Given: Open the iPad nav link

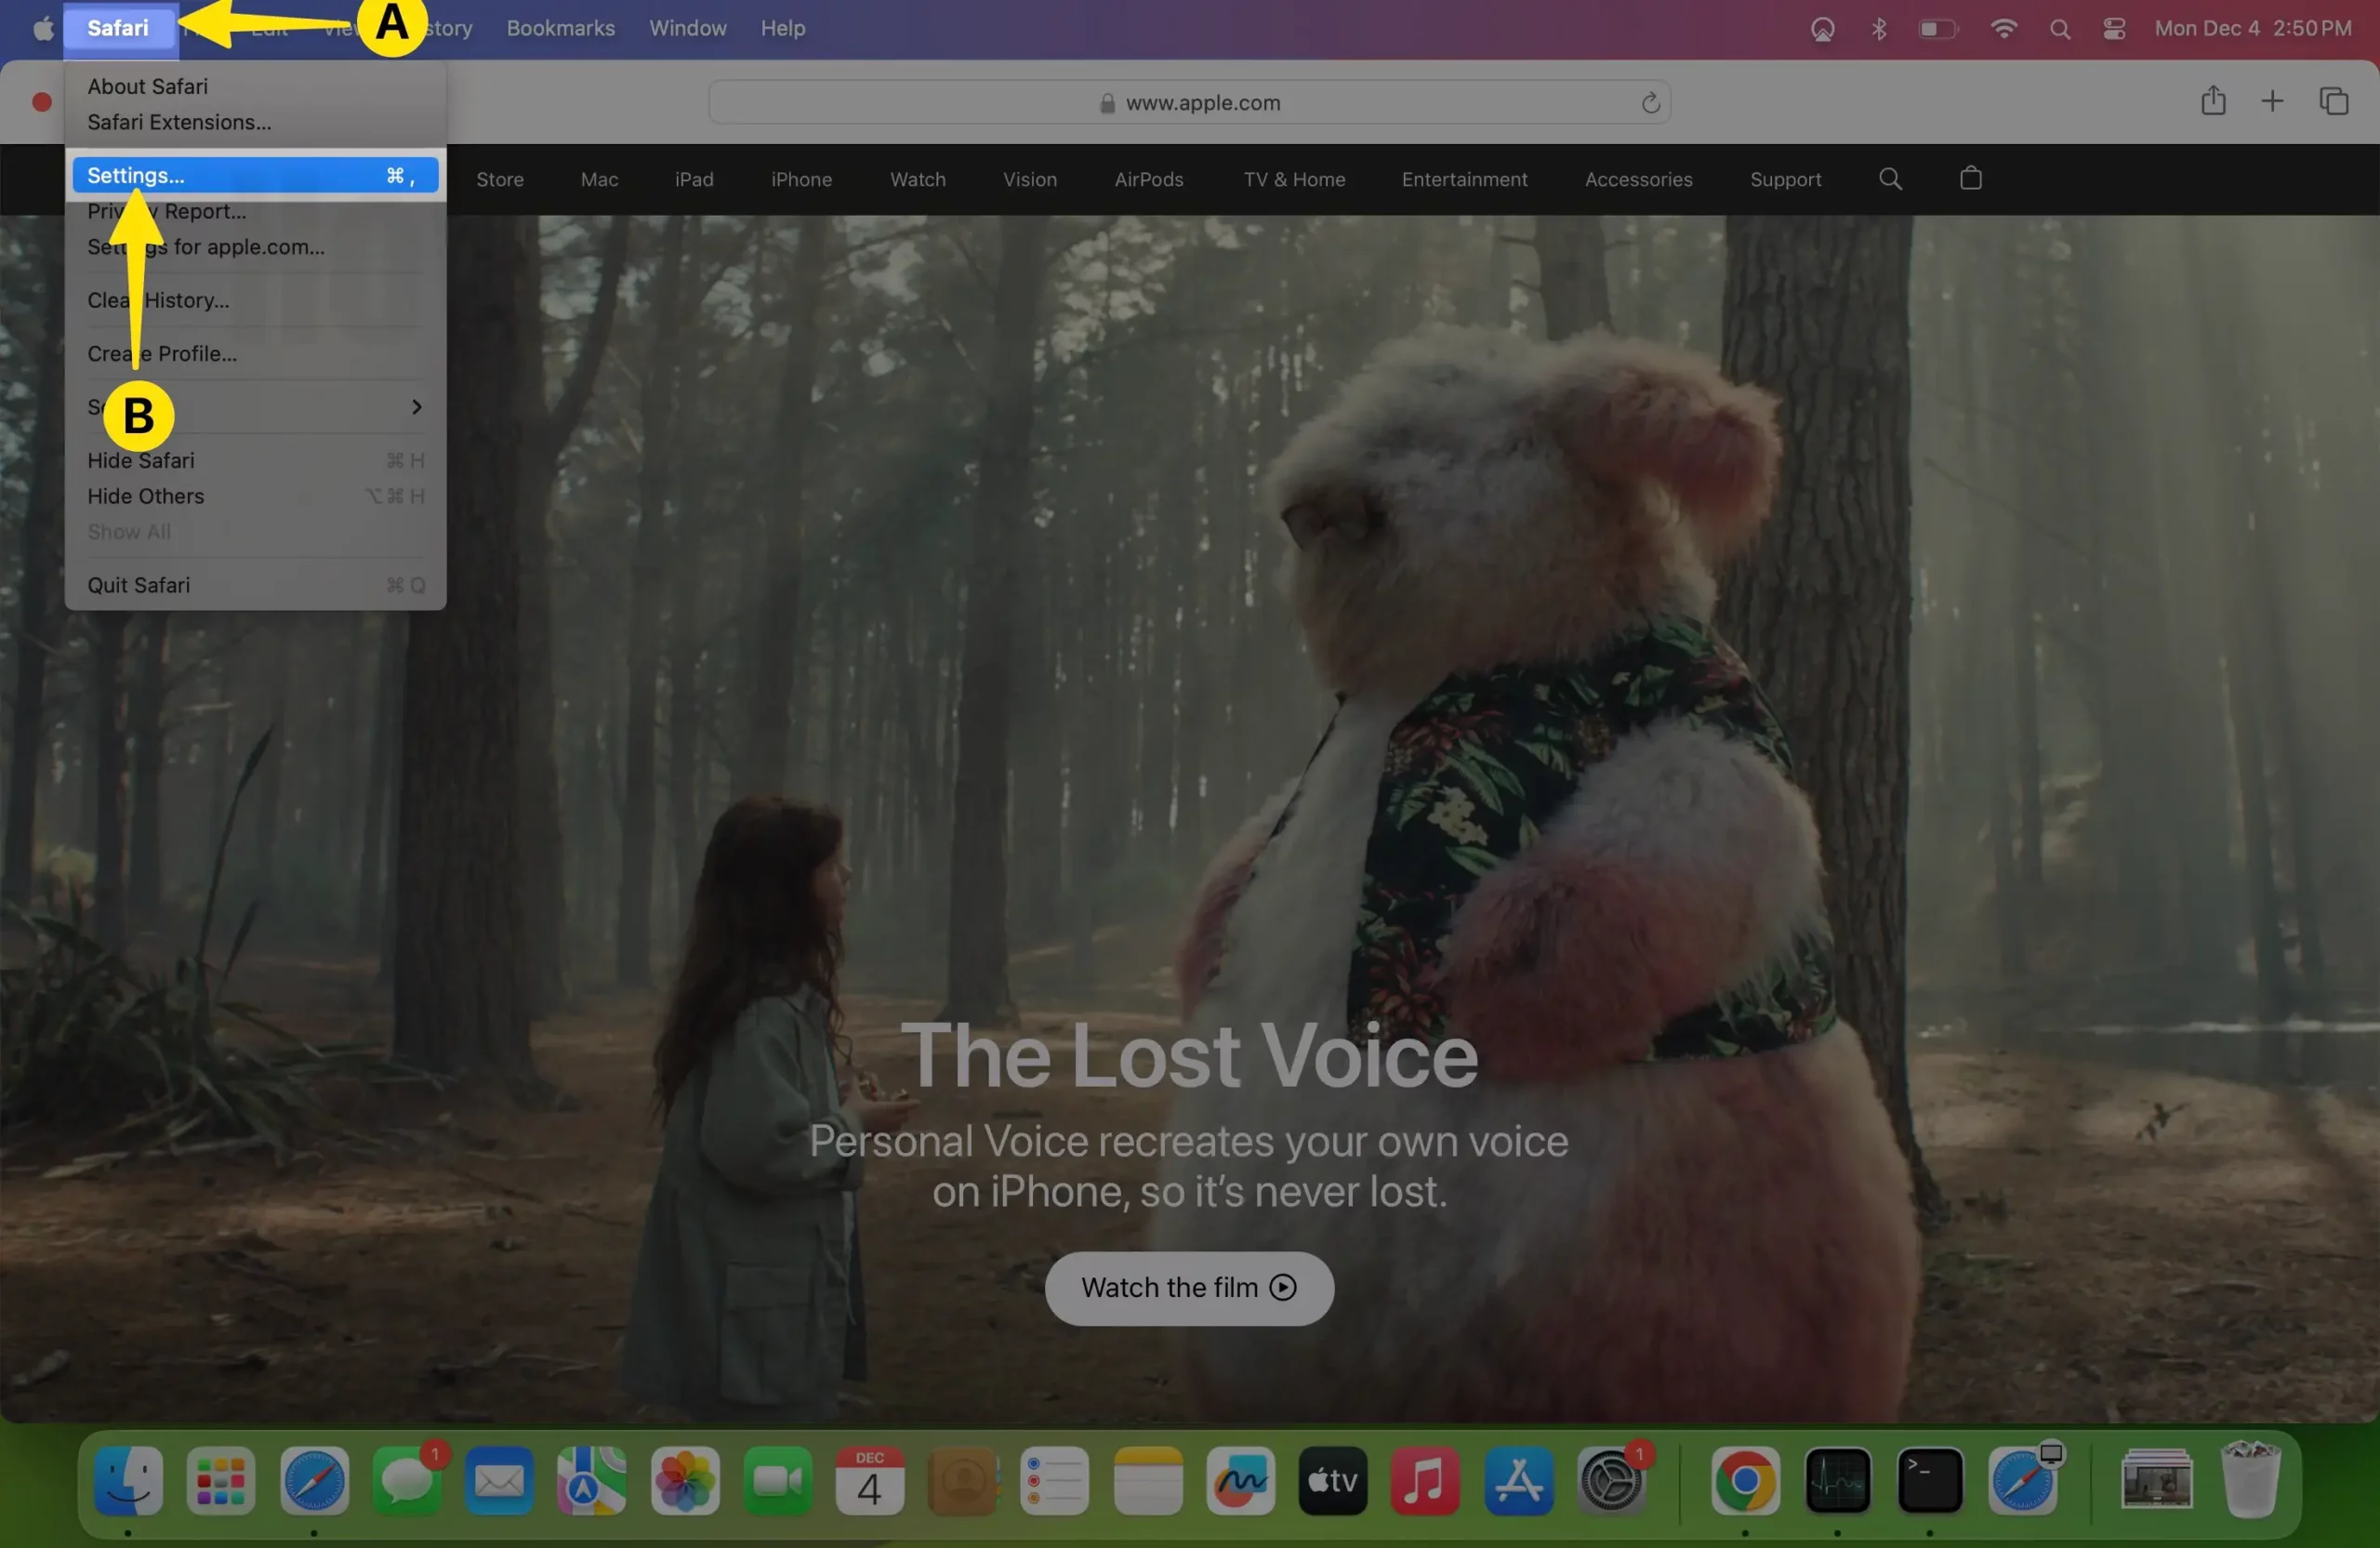Looking at the screenshot, I should tap(694, 179).
